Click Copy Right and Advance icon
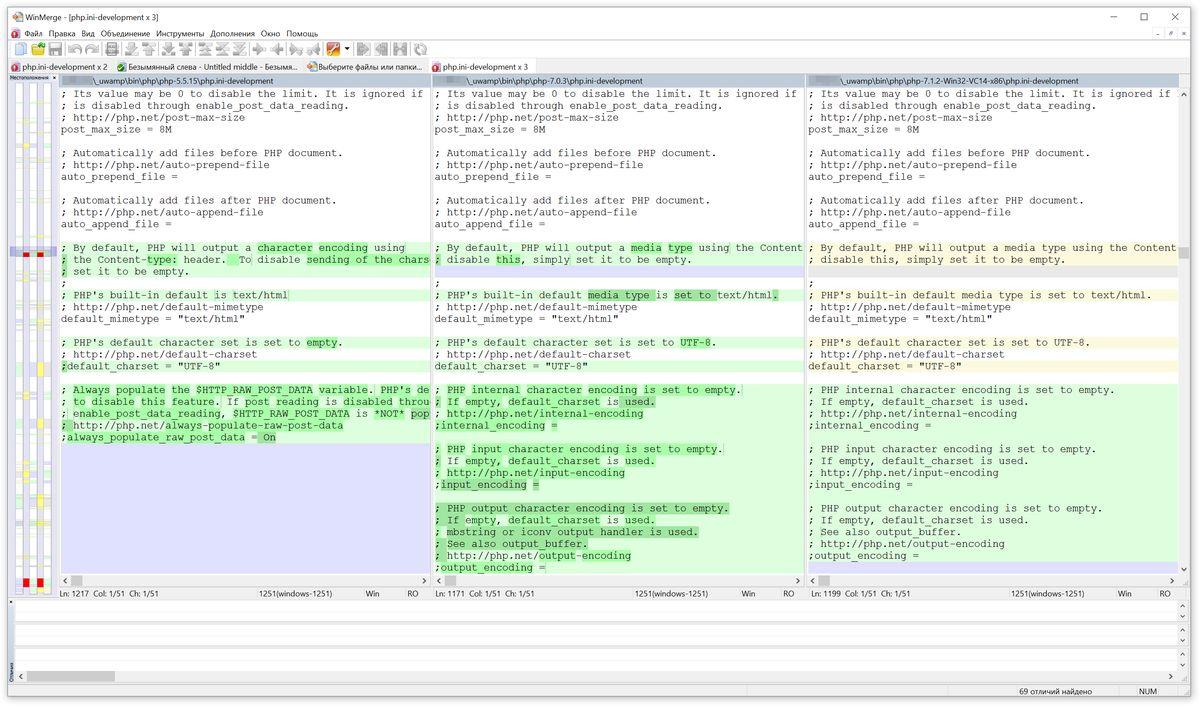 pyautogui.click(x=296, y=49)
